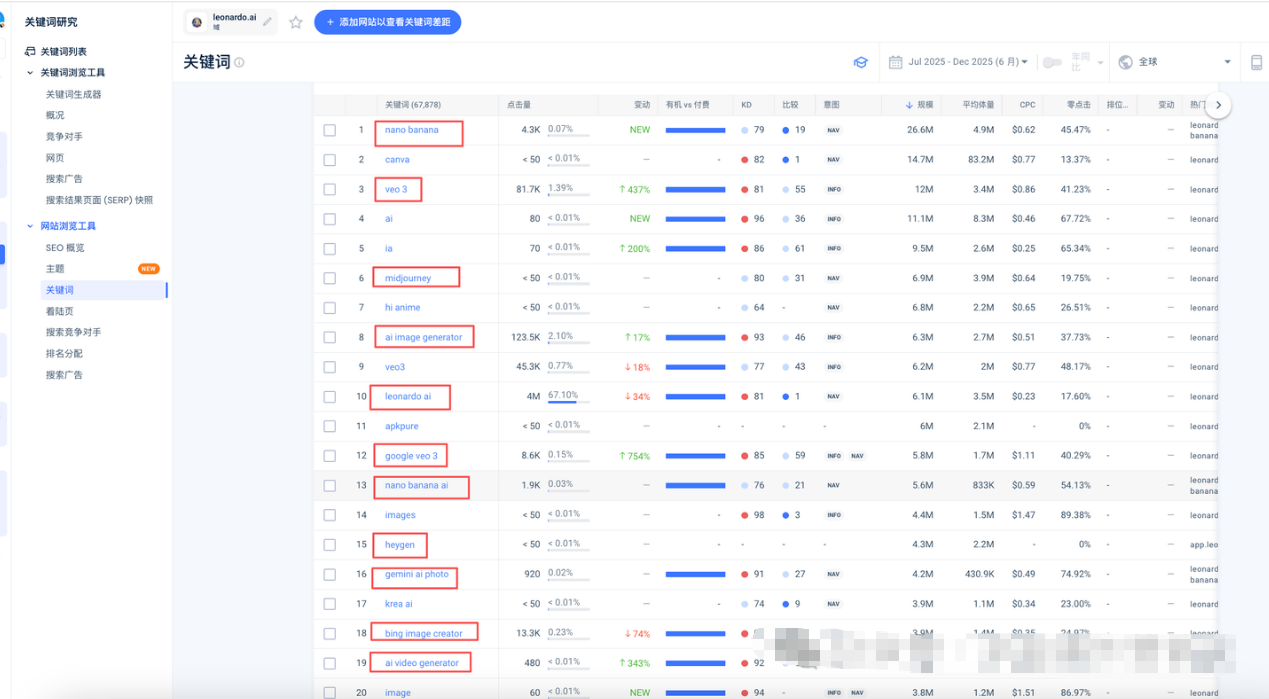Go to SEO 概览 page
The width and height of the screenshot is (1269, 699).
click(65, 247)
